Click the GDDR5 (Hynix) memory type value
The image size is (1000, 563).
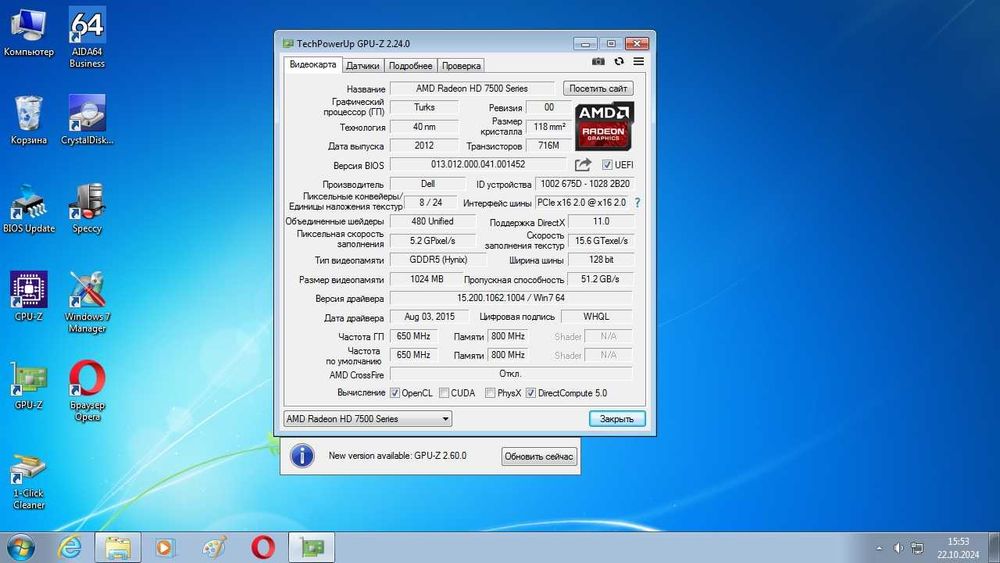click(438, 260)
